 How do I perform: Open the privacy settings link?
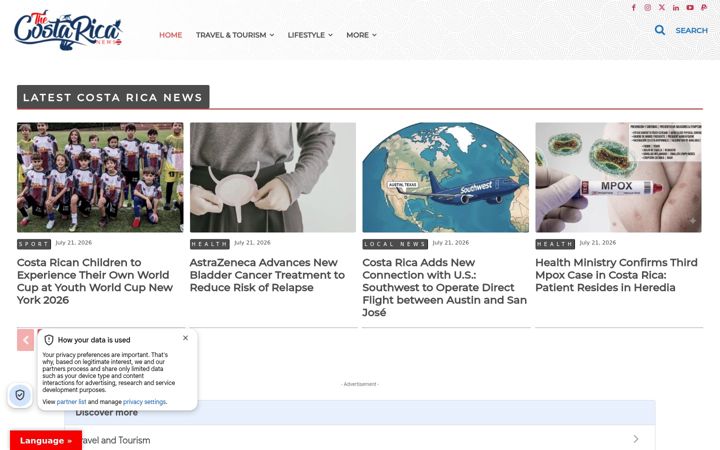[144, 402]
